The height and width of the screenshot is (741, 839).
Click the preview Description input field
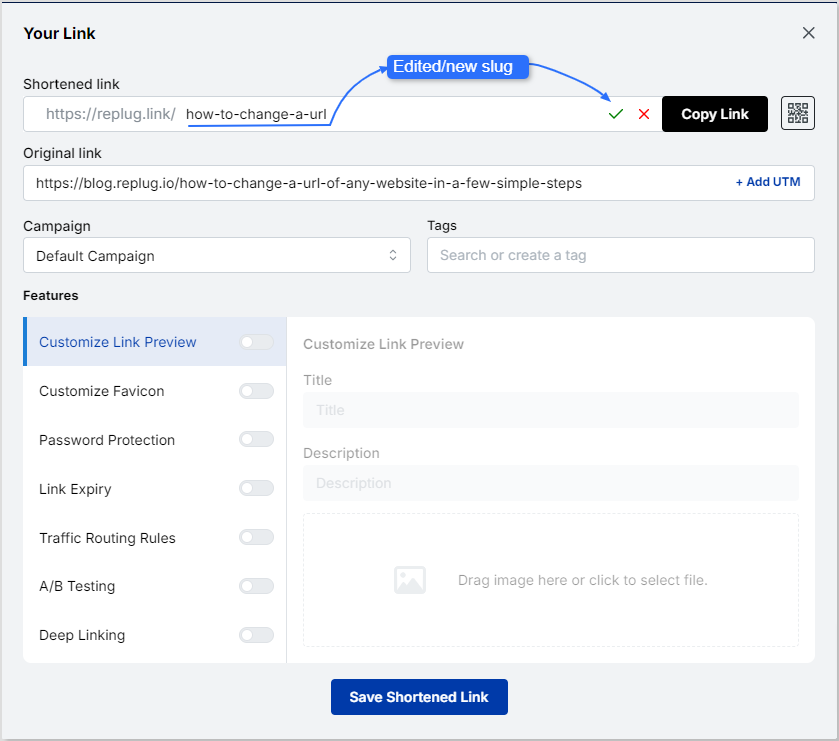[551, 483]
